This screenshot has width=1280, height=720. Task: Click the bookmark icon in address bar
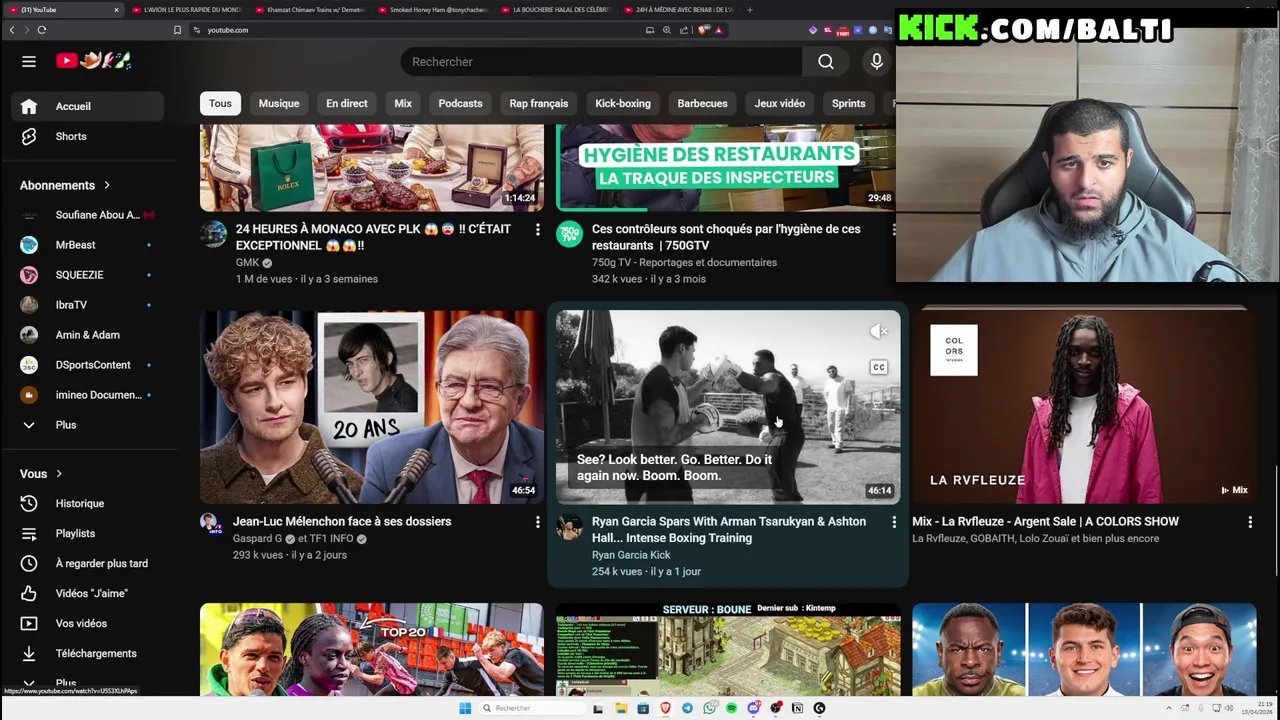(177, 30)
